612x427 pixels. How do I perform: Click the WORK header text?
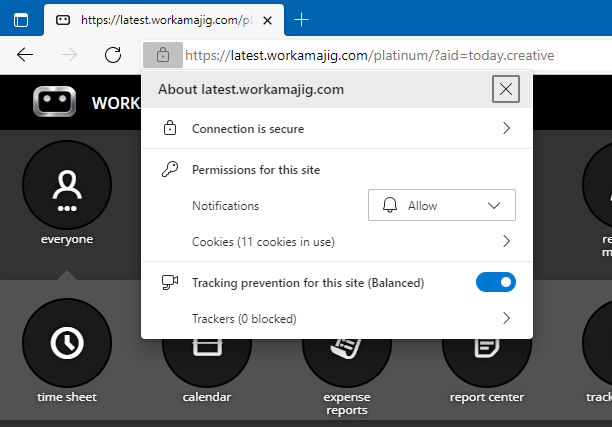pos(116,103)
